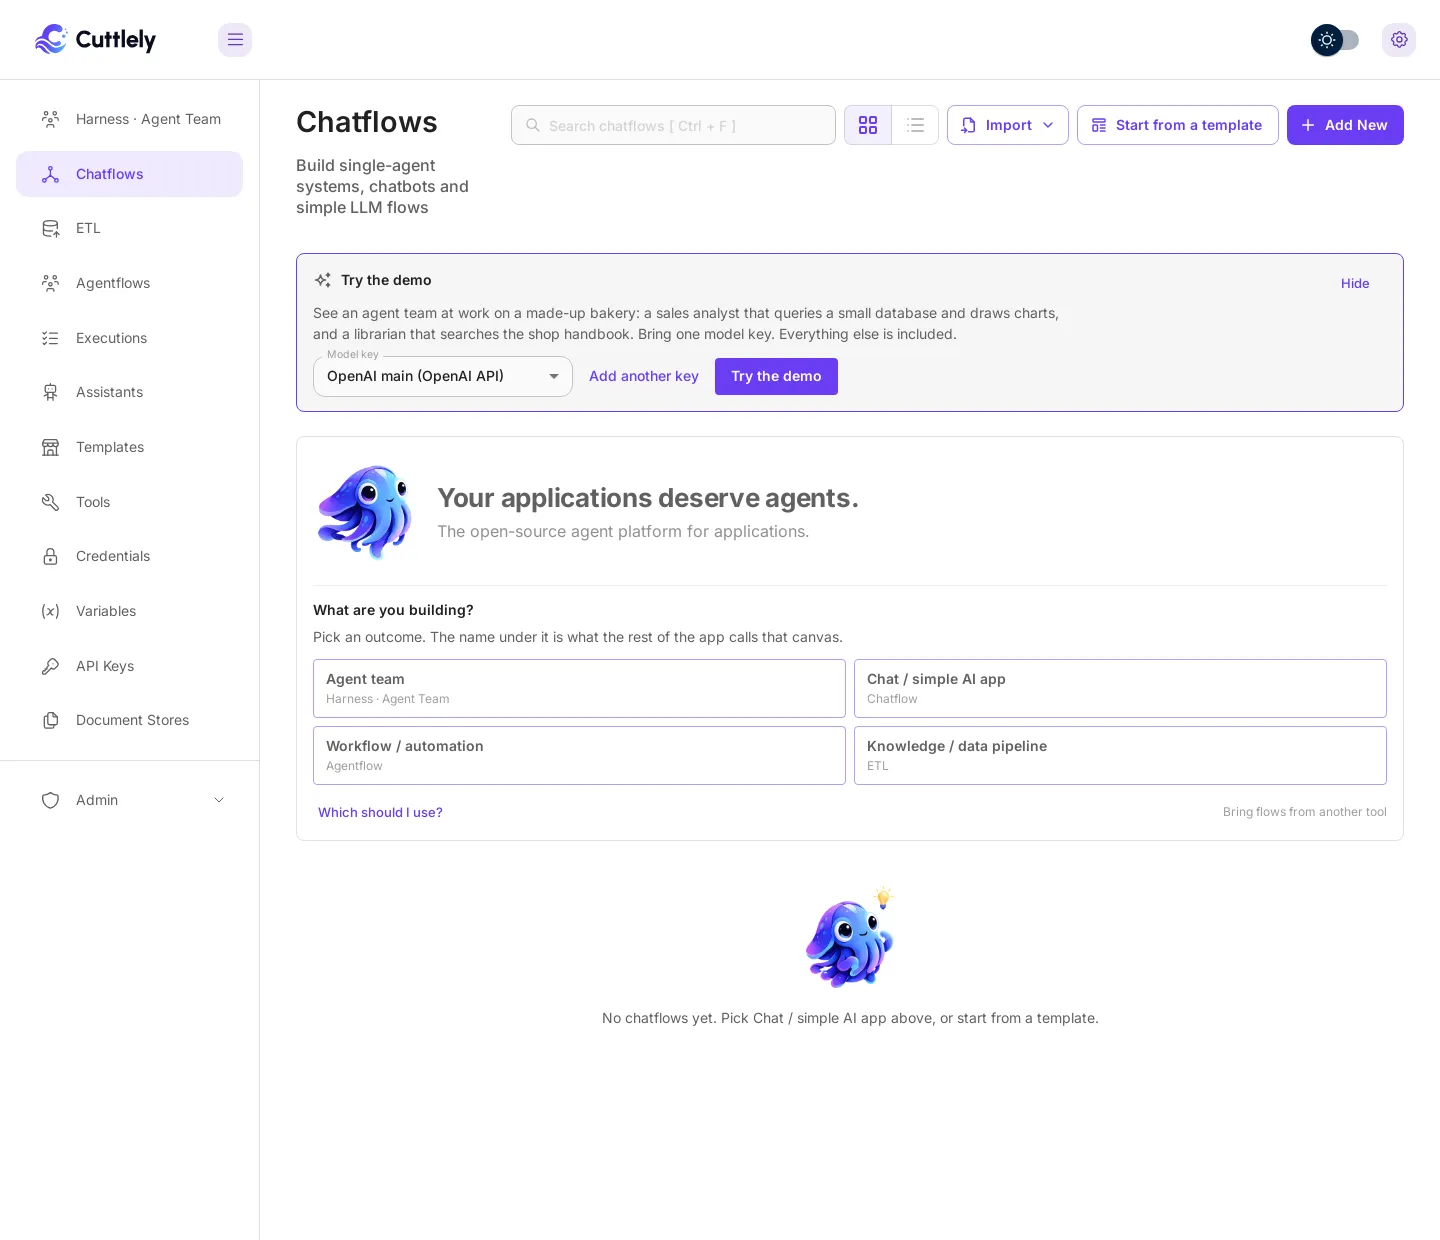The height and width of the screenshot is (1240, 1440).
Task: Choose Knowledge / data pipeline card
Action: pyautogui.click(x=1120, y=755)
